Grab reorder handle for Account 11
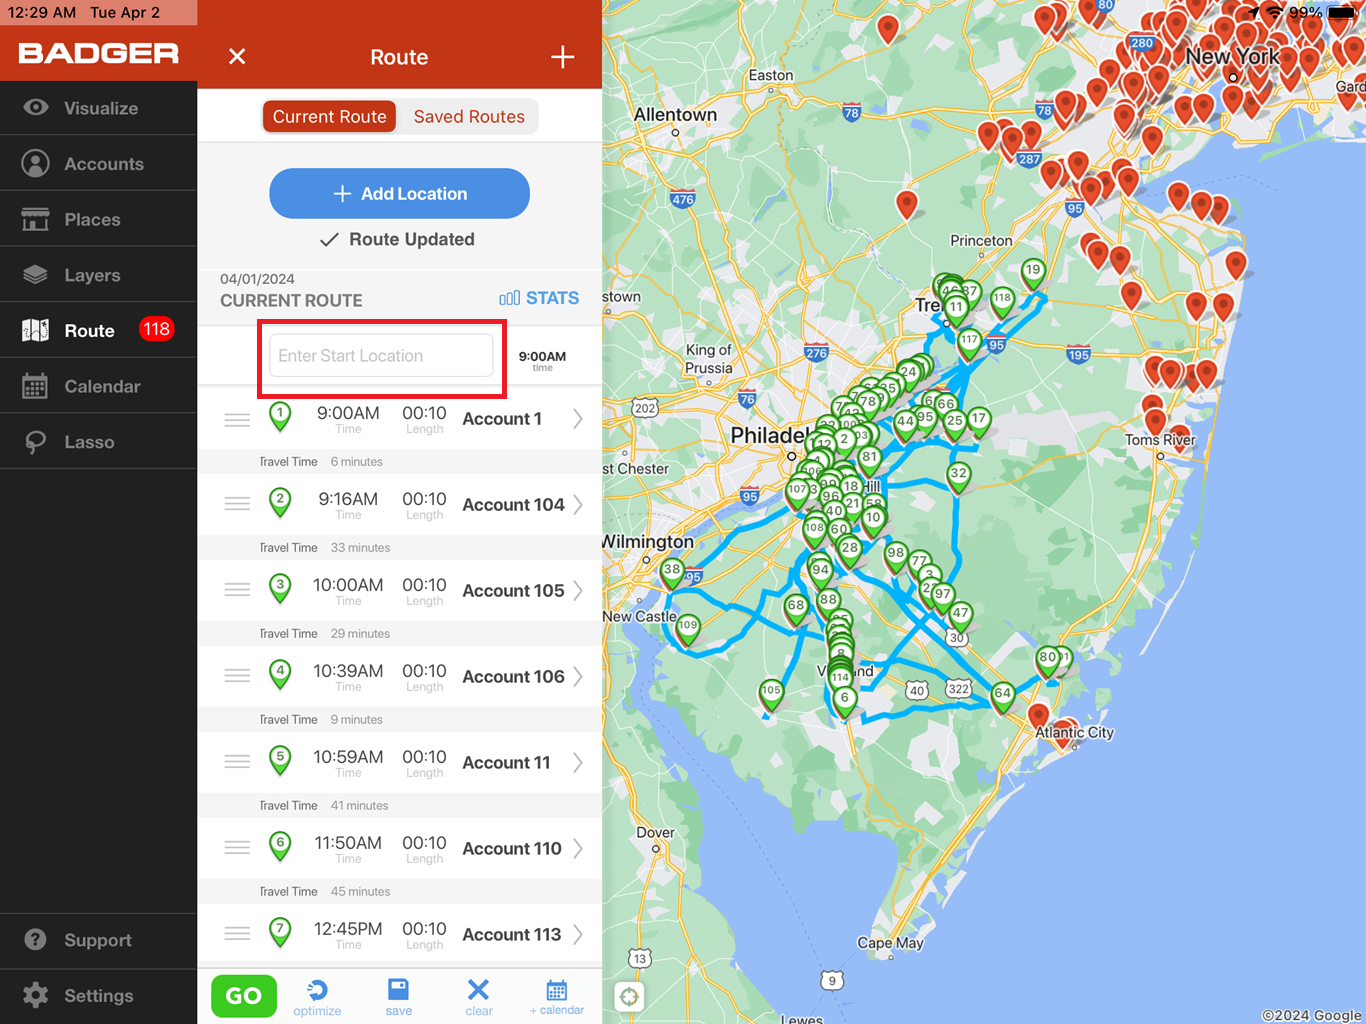Viewport: 1366px width, 1024px height. tap(237, 762)
